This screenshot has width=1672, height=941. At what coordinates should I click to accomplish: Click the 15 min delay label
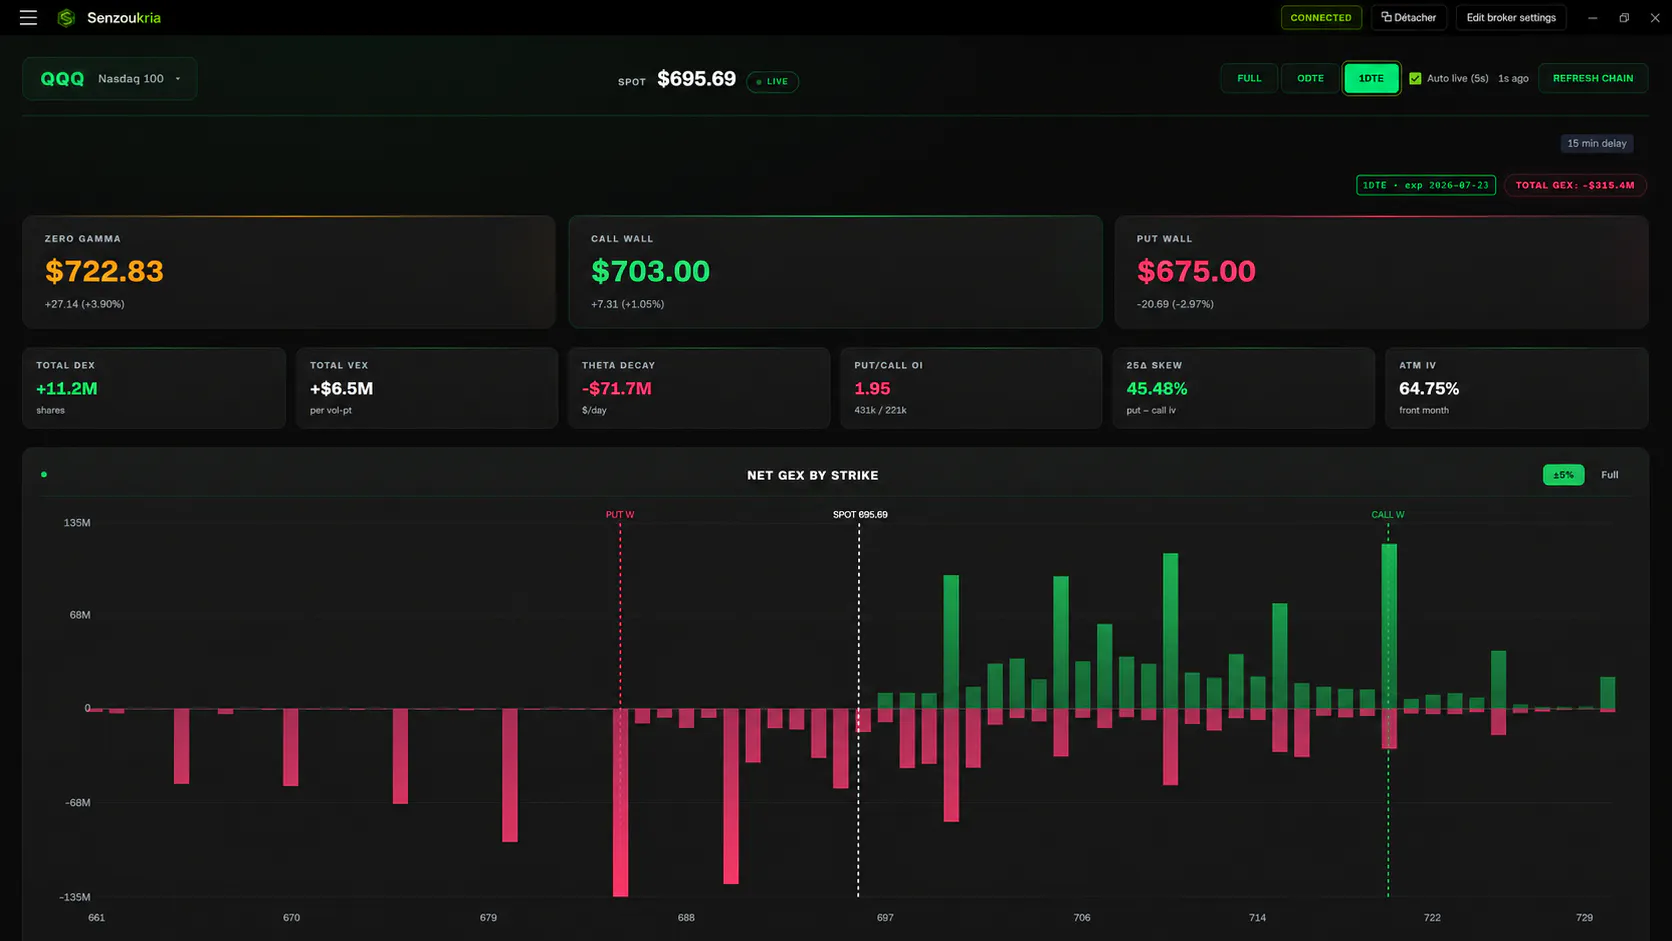tap(1597, 143)
